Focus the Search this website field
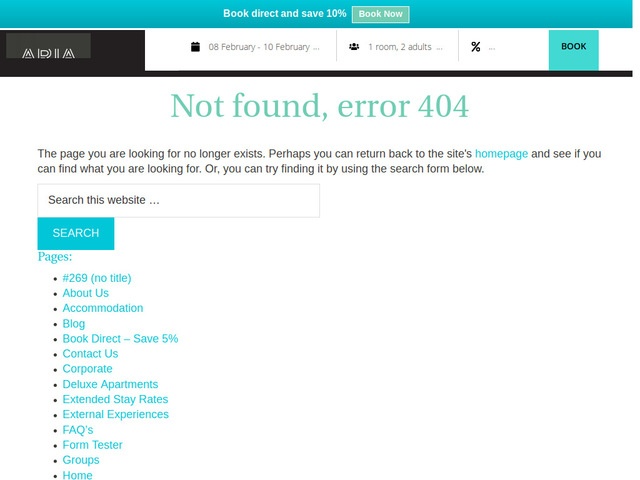Screen dimensions: 640x480 click(x=178, y=200)
